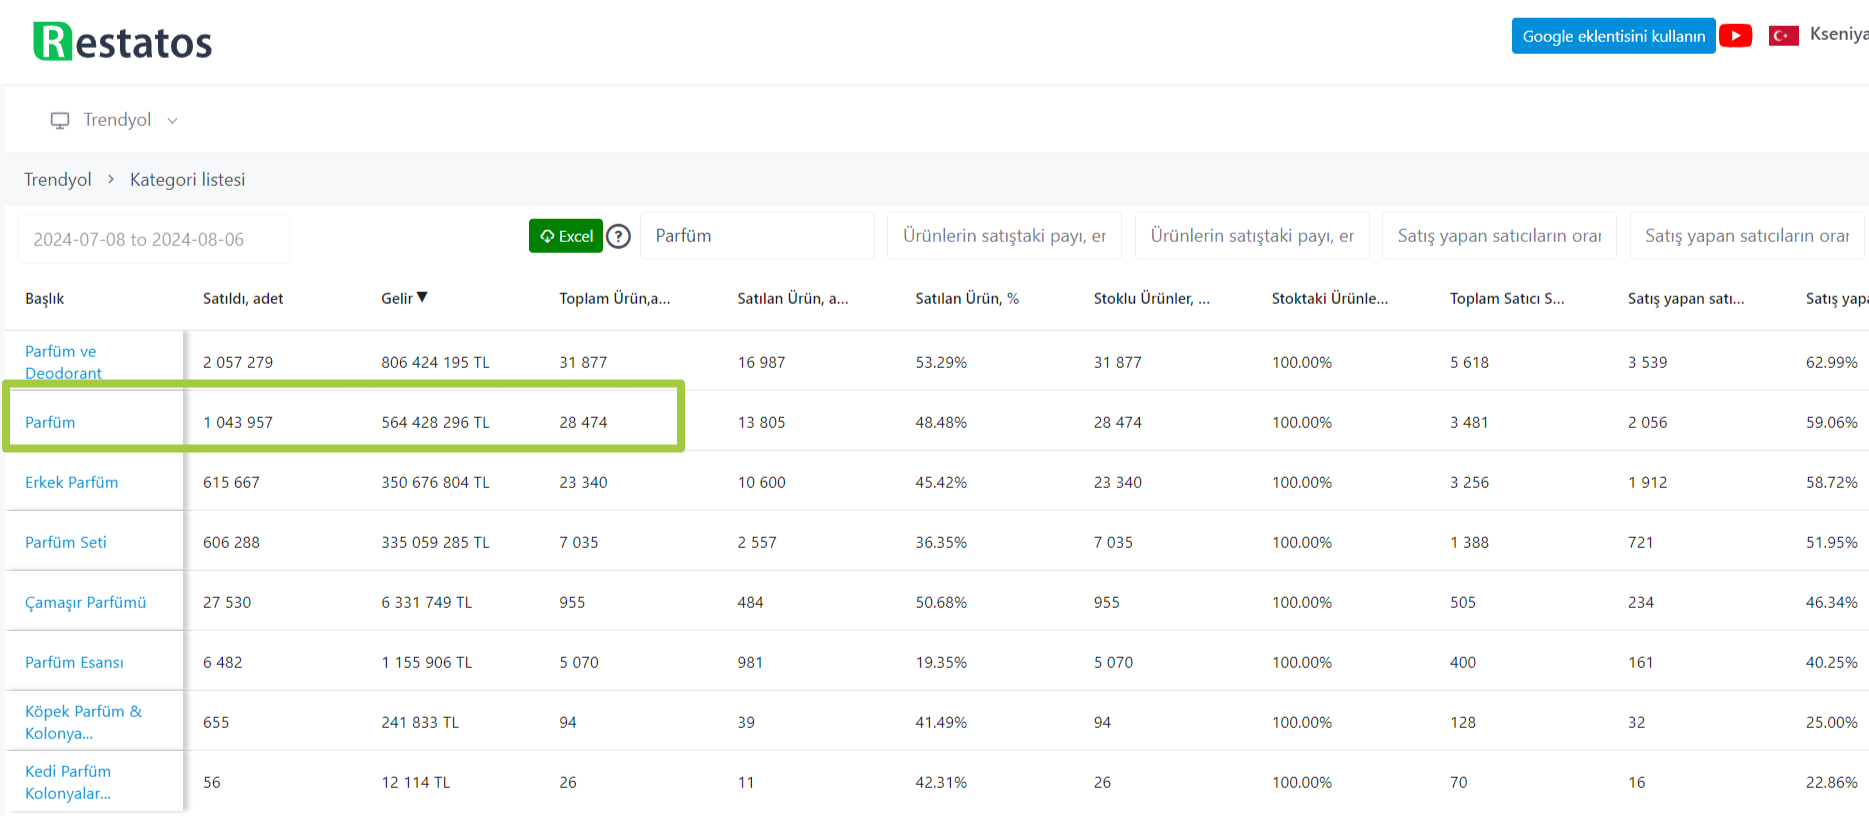This screenshot has width=1869, height=816.
Task: Open the Parfüm Seti category
Action: (x=65, y=542)
